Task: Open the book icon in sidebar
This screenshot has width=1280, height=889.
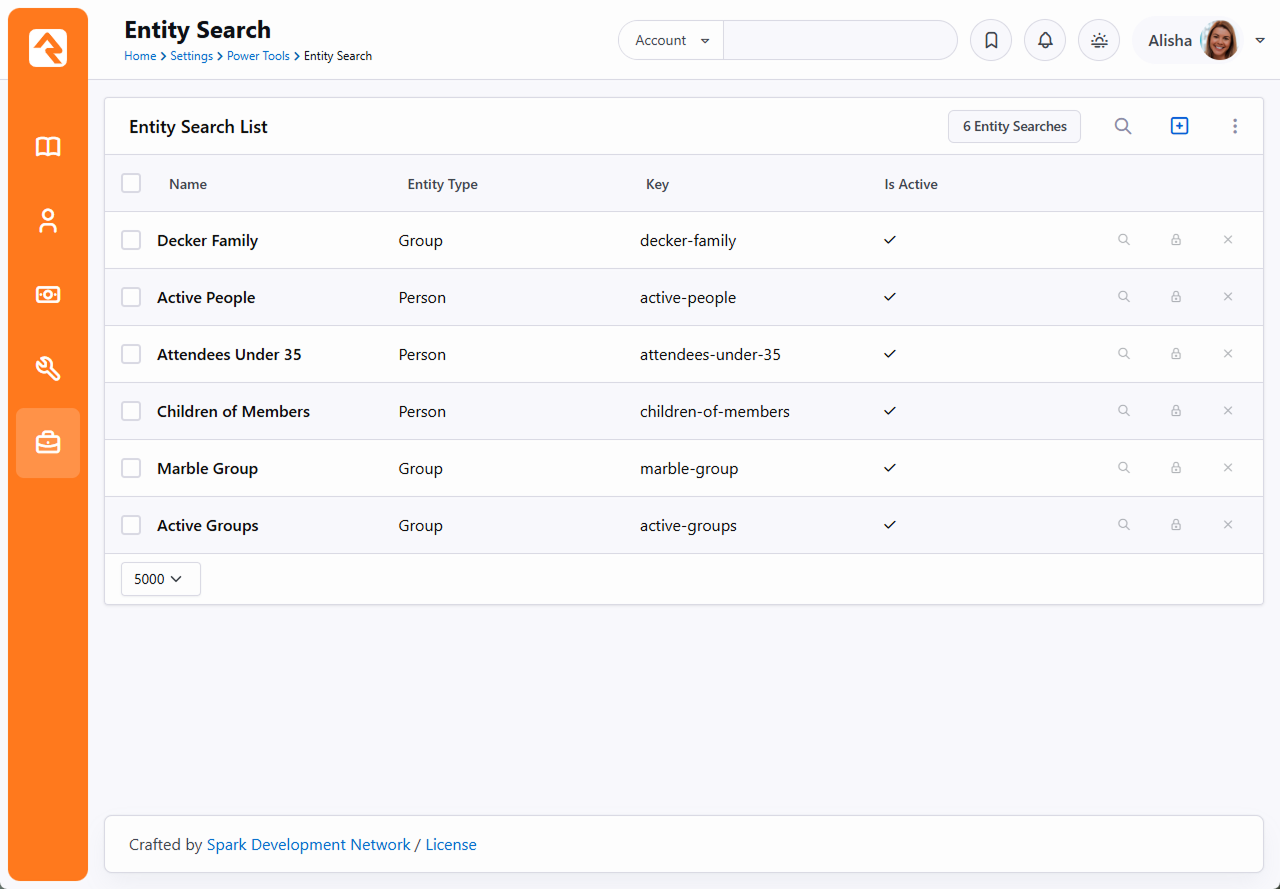Action: tap(48, 147)
